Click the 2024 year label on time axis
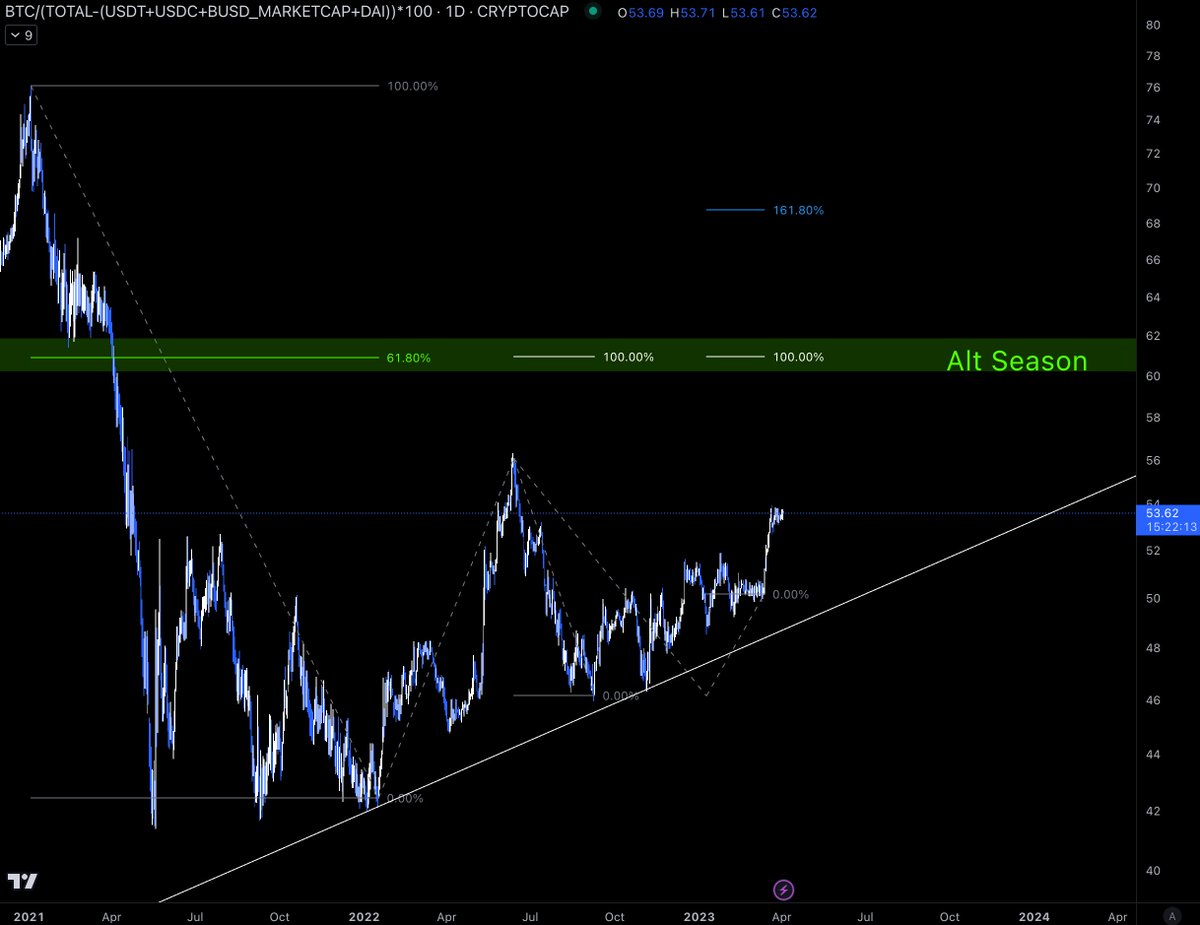 tap(1034, 916)
